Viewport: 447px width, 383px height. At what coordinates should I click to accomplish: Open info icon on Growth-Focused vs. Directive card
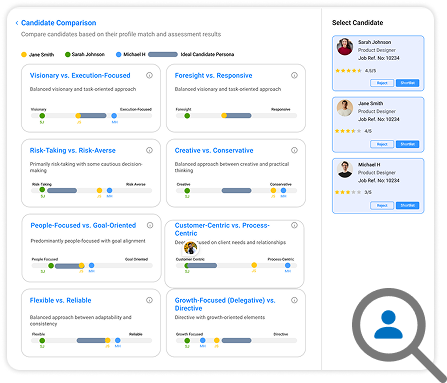point(294,300)
